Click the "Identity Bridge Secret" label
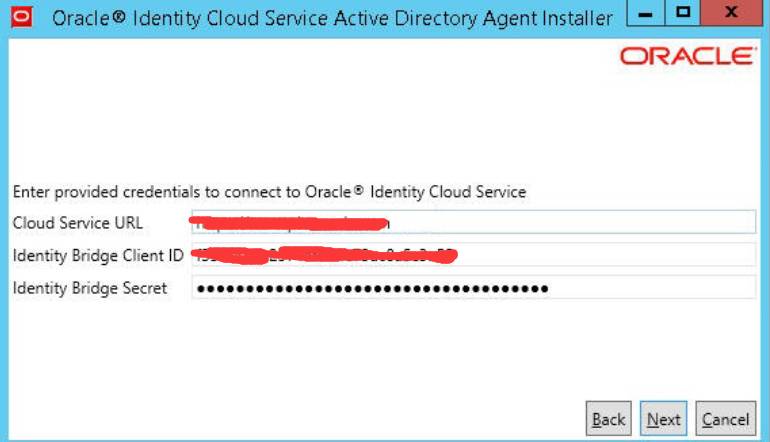The height and width of the screenshot is (442, 770). click(90, 288)
